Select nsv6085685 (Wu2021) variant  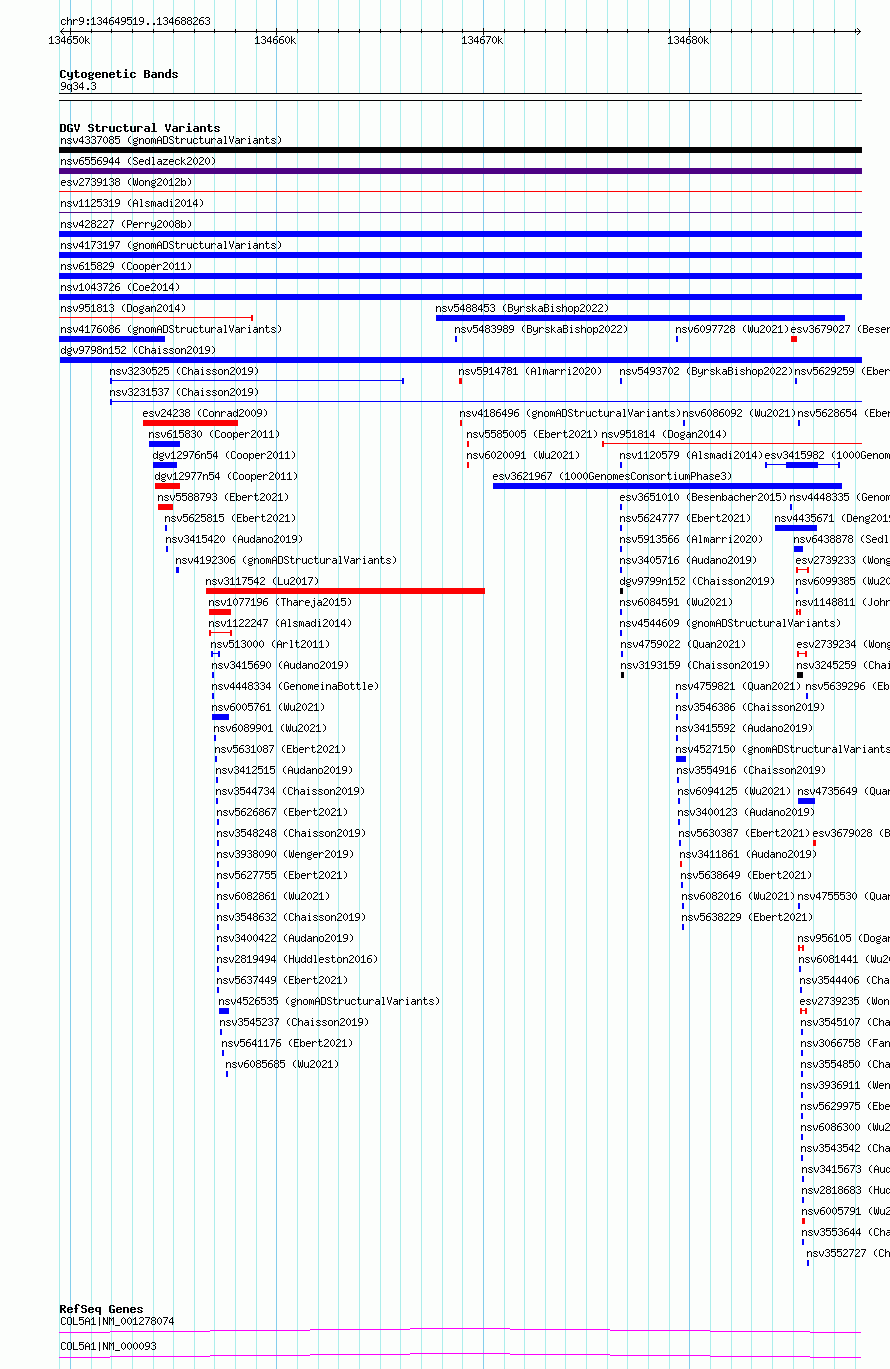[x=282, y=1064]
